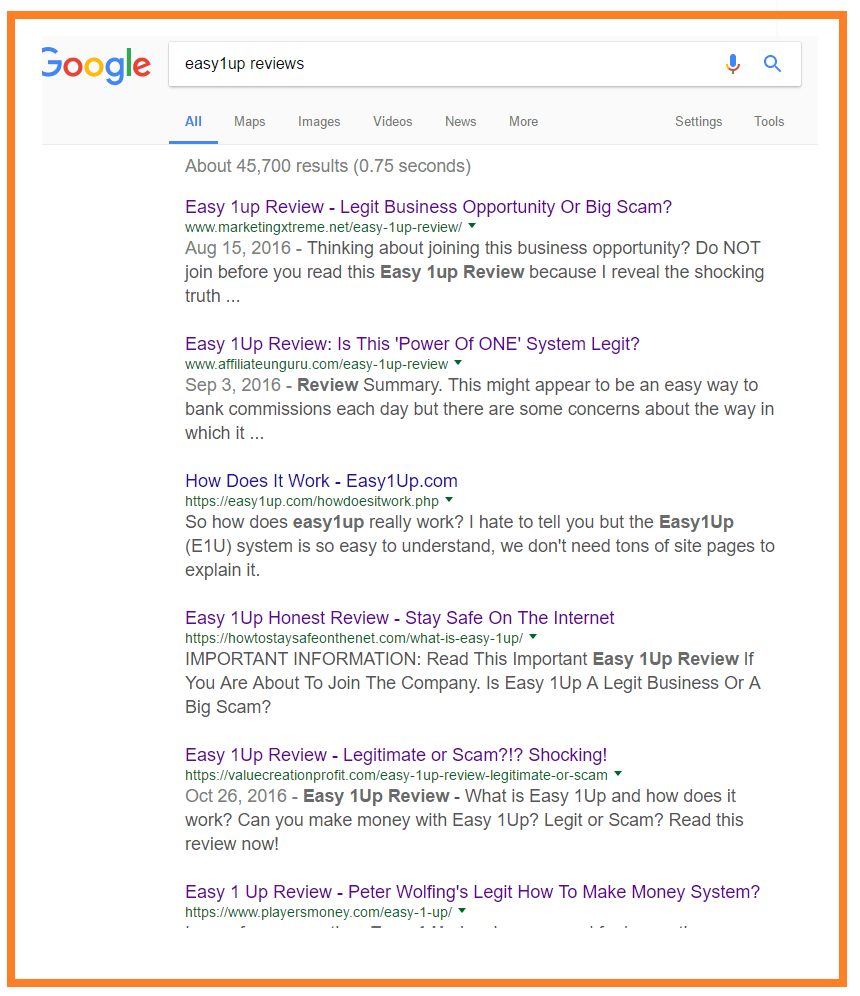
Task: Click the 'Oct 26, 2016' date text
Action: click(x=236, y=797)
